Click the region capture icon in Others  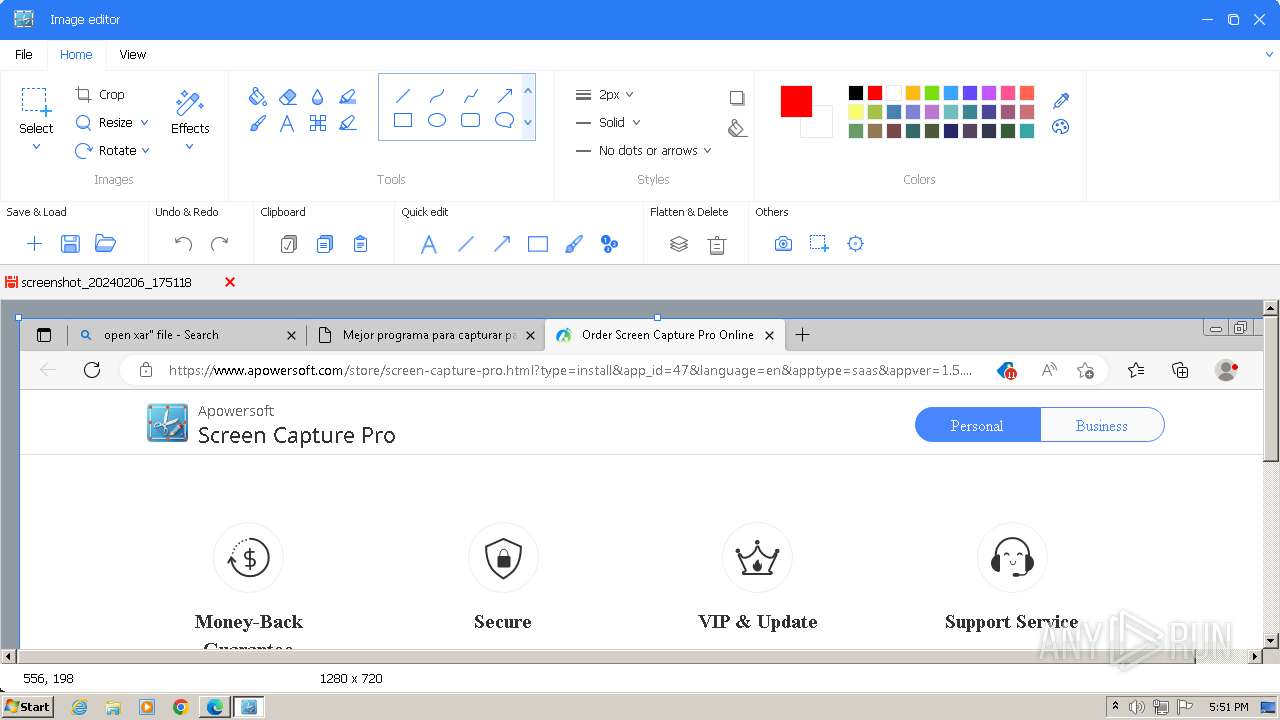(819, 244)
